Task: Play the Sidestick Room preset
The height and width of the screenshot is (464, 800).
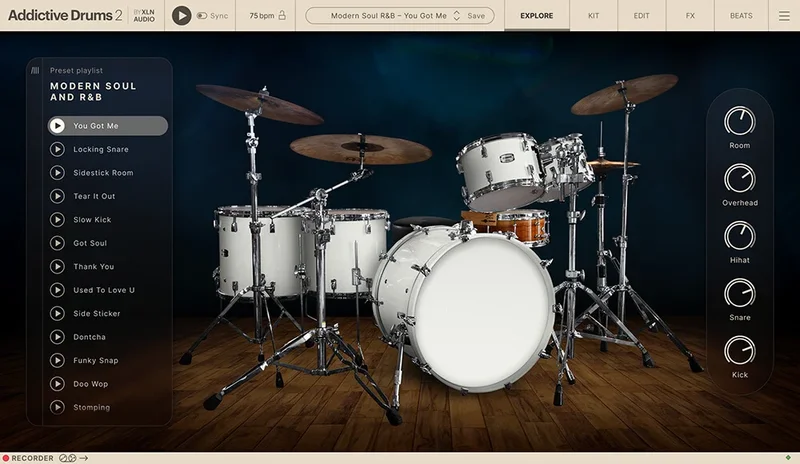Action: coord(57,173)
